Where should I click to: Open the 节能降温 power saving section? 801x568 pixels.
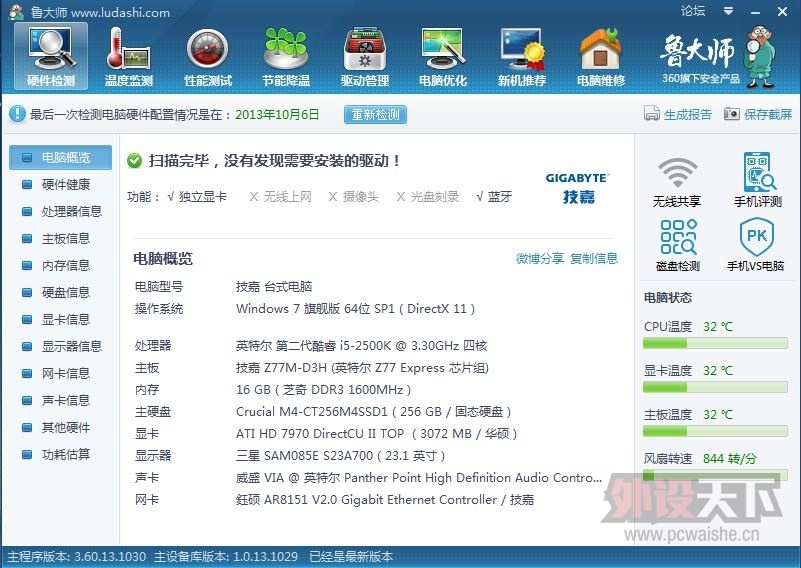286,57
